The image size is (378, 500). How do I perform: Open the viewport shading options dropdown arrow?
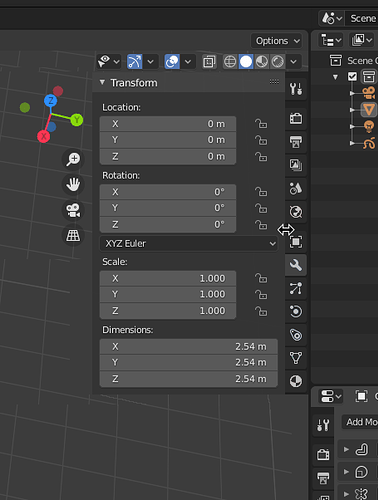tap(293, 62)
